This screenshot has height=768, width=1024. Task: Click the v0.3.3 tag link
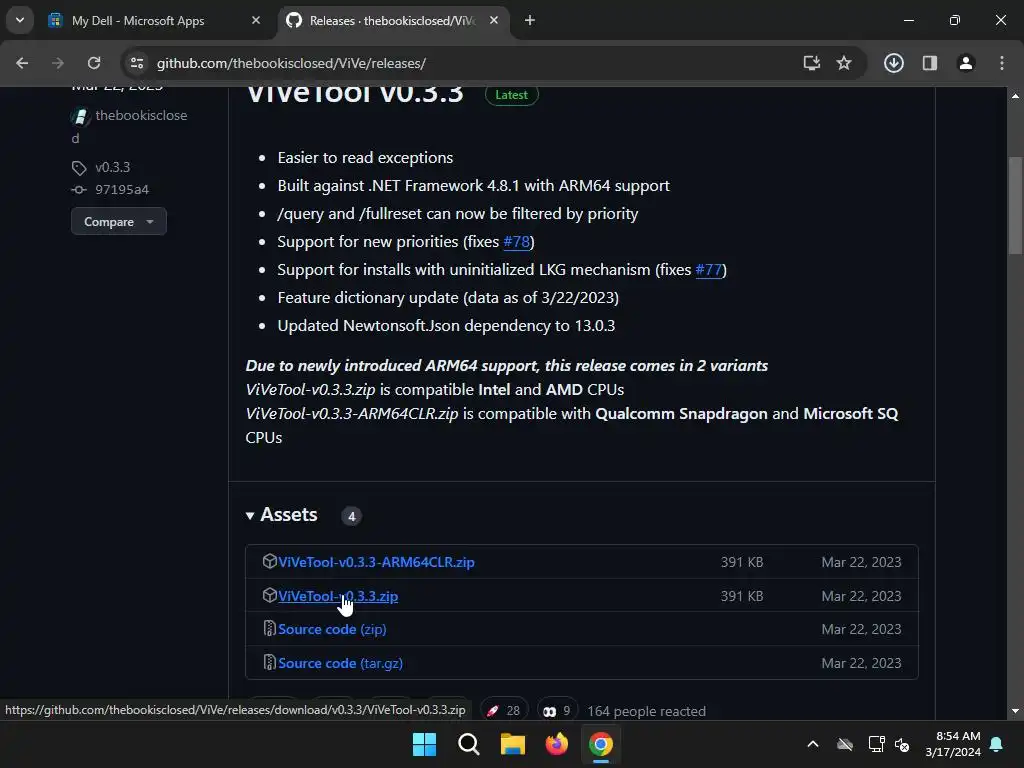[112, 167]
